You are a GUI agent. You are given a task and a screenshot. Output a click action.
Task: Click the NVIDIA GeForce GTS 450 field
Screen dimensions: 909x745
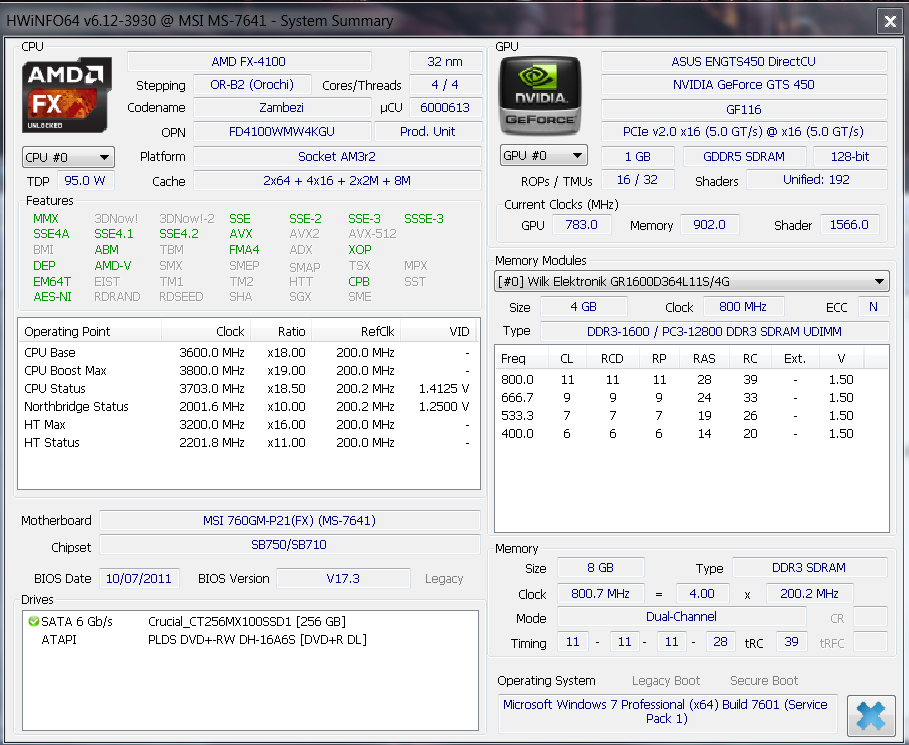point(744,85)
